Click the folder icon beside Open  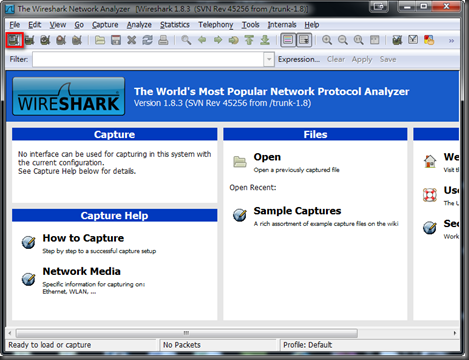click(240, 162)
